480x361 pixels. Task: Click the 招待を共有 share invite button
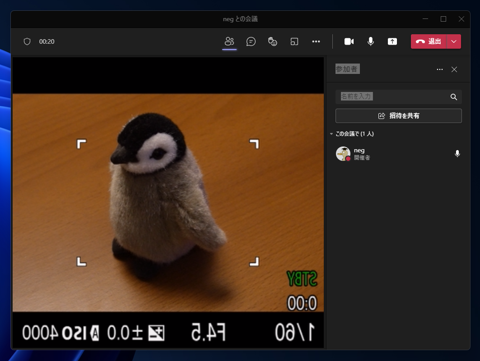point(398,116)
